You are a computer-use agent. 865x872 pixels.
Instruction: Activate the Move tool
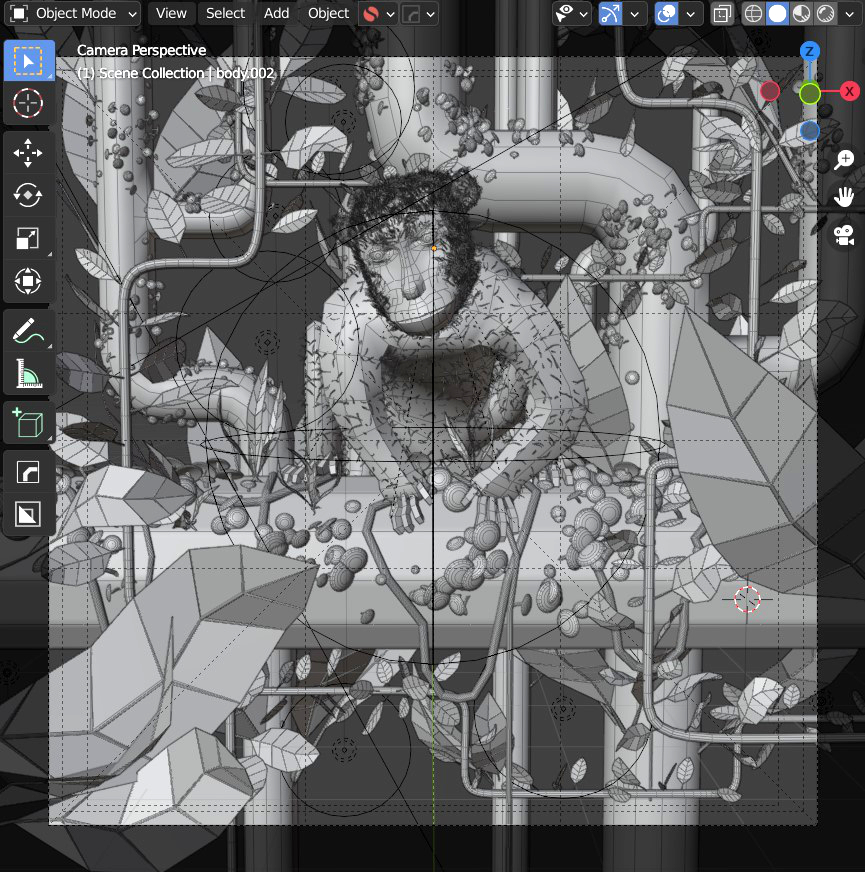coord(28,153)
